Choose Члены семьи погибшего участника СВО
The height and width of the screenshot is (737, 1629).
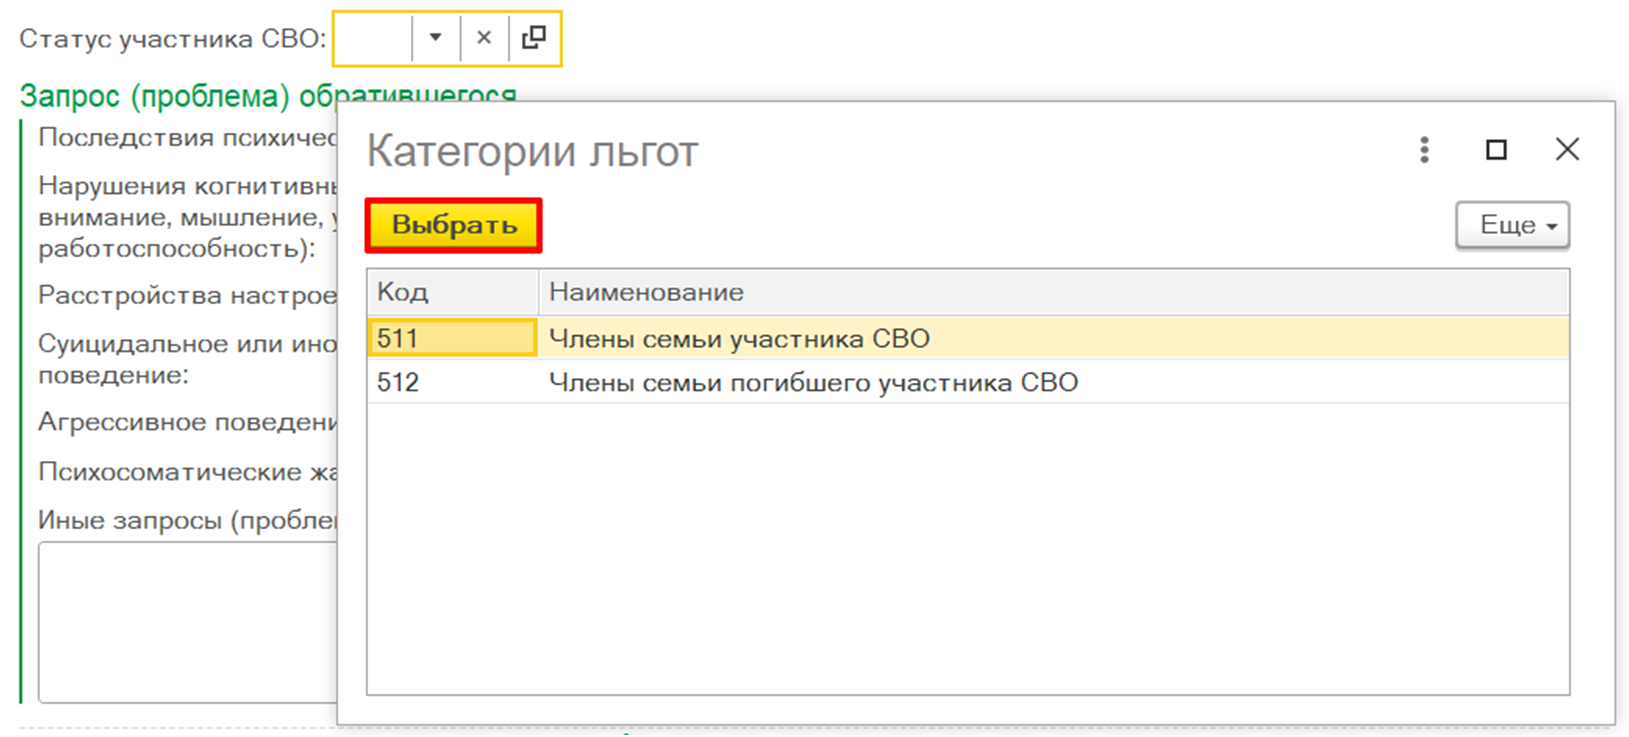click(x=813, y=382)
